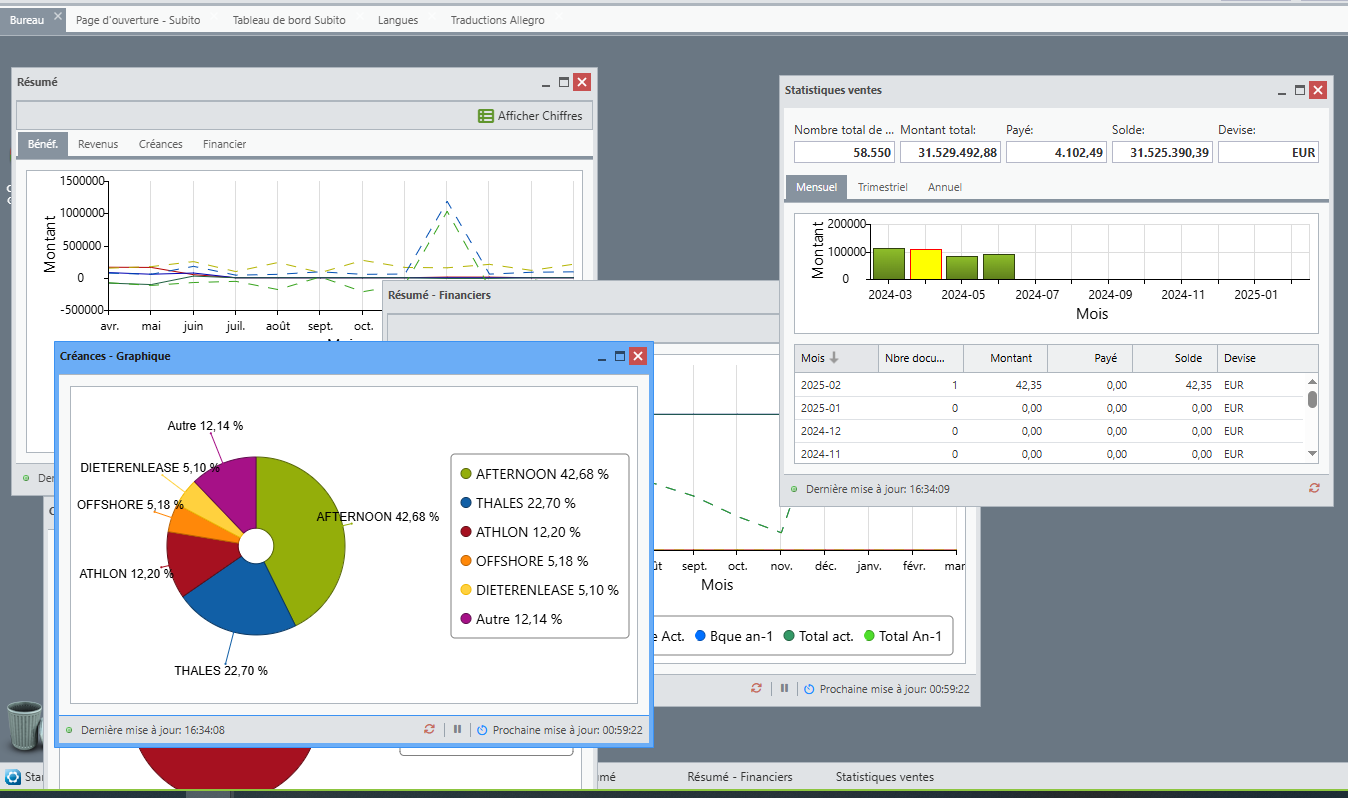Viewport: 1348px width, 798px height.
Task: Maximize the Créances - Graphique window
Action: coord(620,356)
